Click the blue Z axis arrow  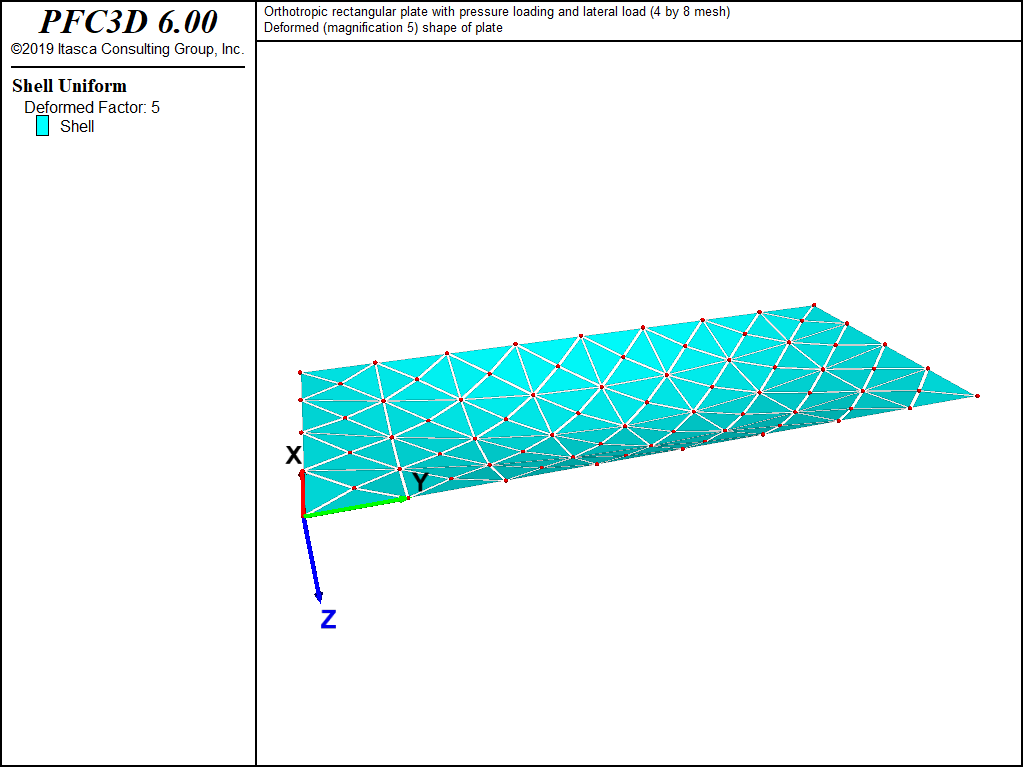tap(312, 559)
